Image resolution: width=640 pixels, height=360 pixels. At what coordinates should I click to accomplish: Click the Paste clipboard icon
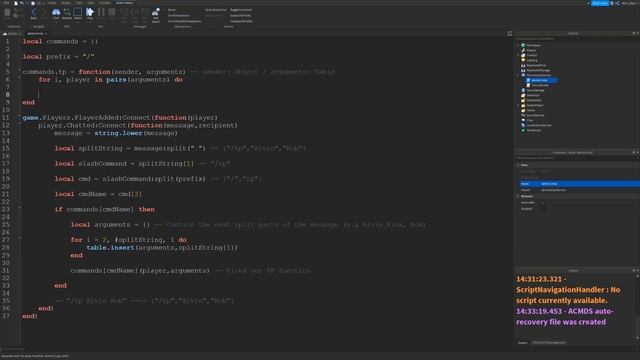pos(7,12)
